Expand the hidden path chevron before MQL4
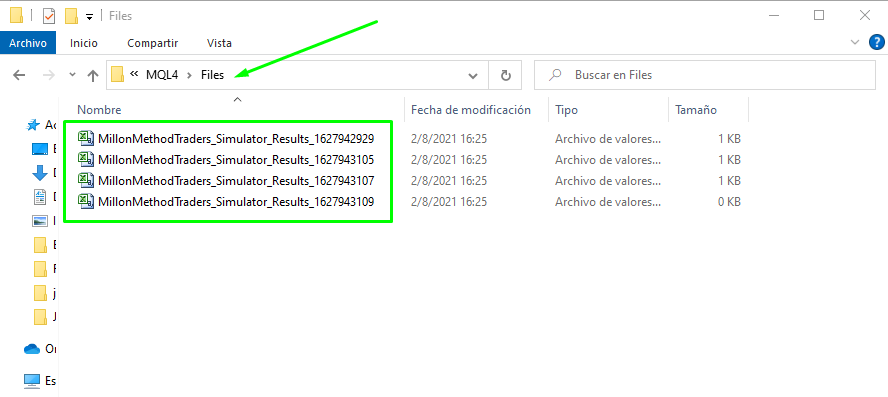 pyautogui.click(x=134, y=74)
